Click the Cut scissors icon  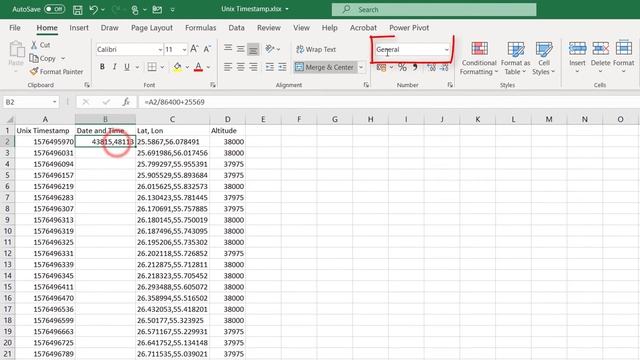tap(34, 45)
